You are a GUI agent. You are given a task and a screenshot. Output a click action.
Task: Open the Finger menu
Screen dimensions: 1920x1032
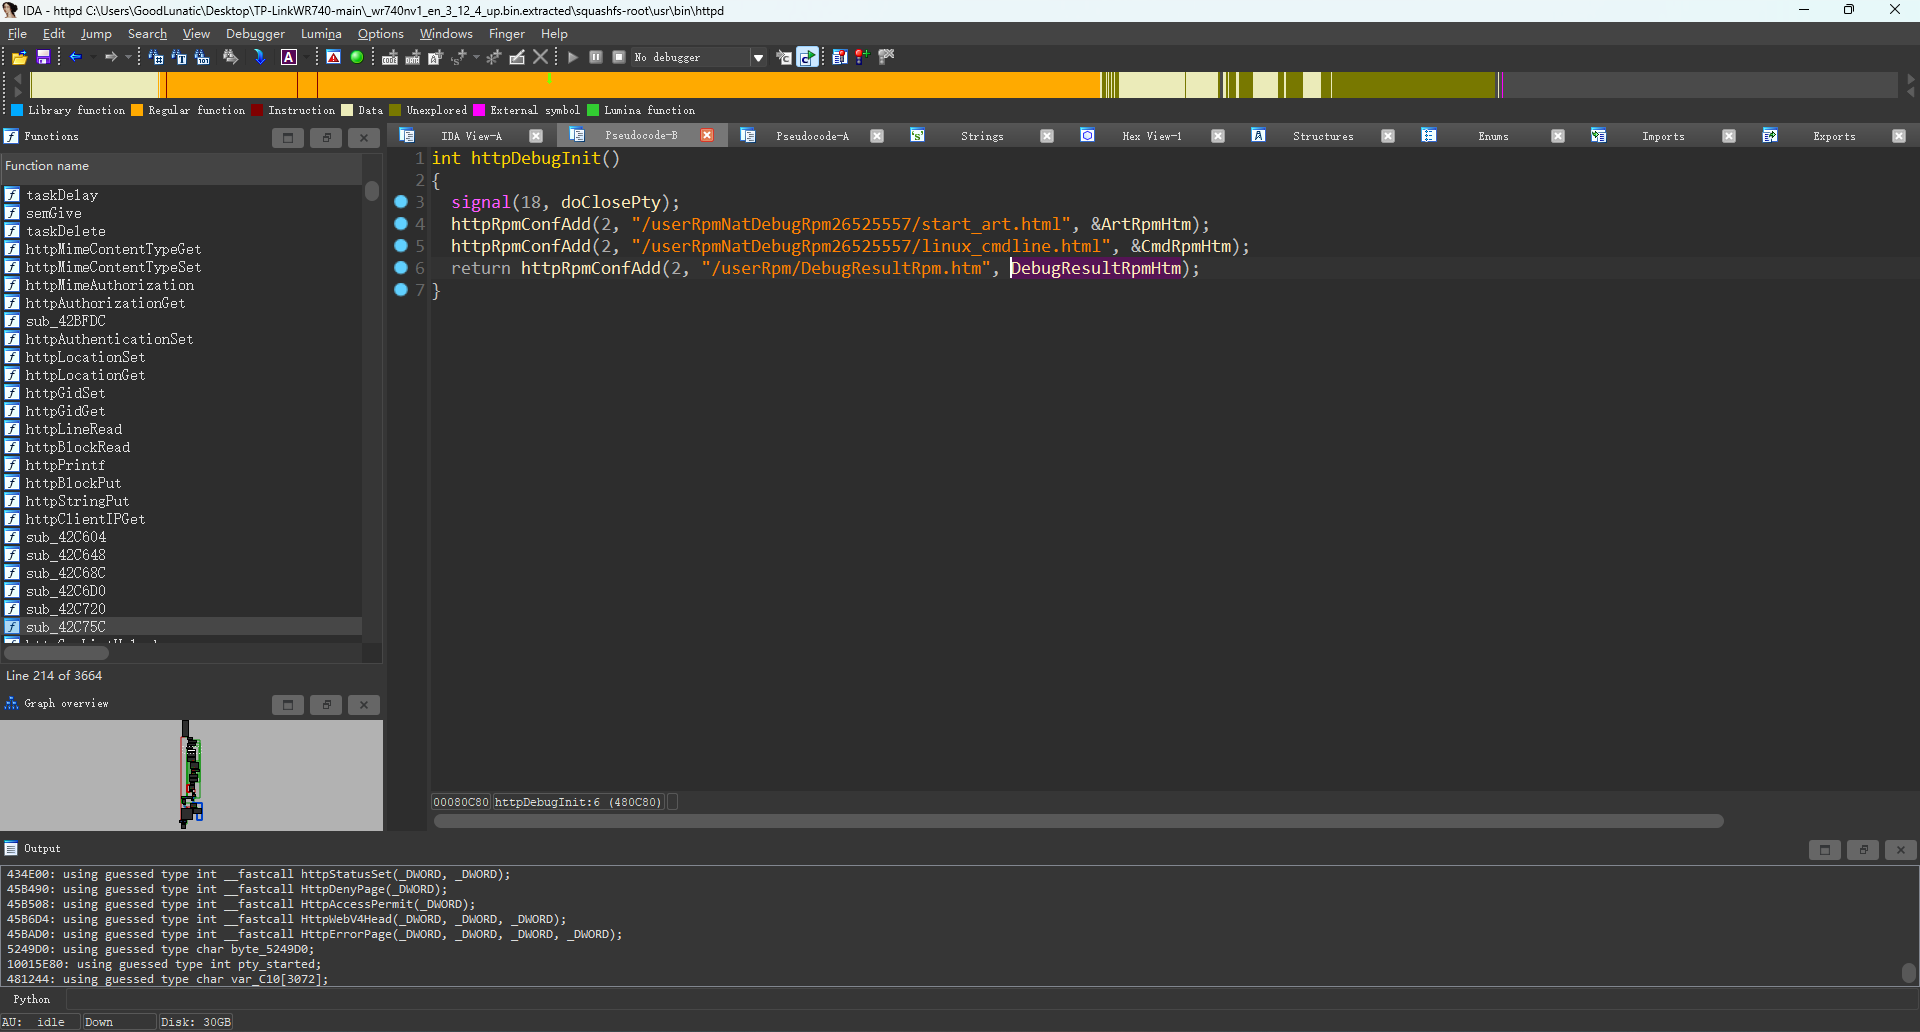(x=506, y=33)
